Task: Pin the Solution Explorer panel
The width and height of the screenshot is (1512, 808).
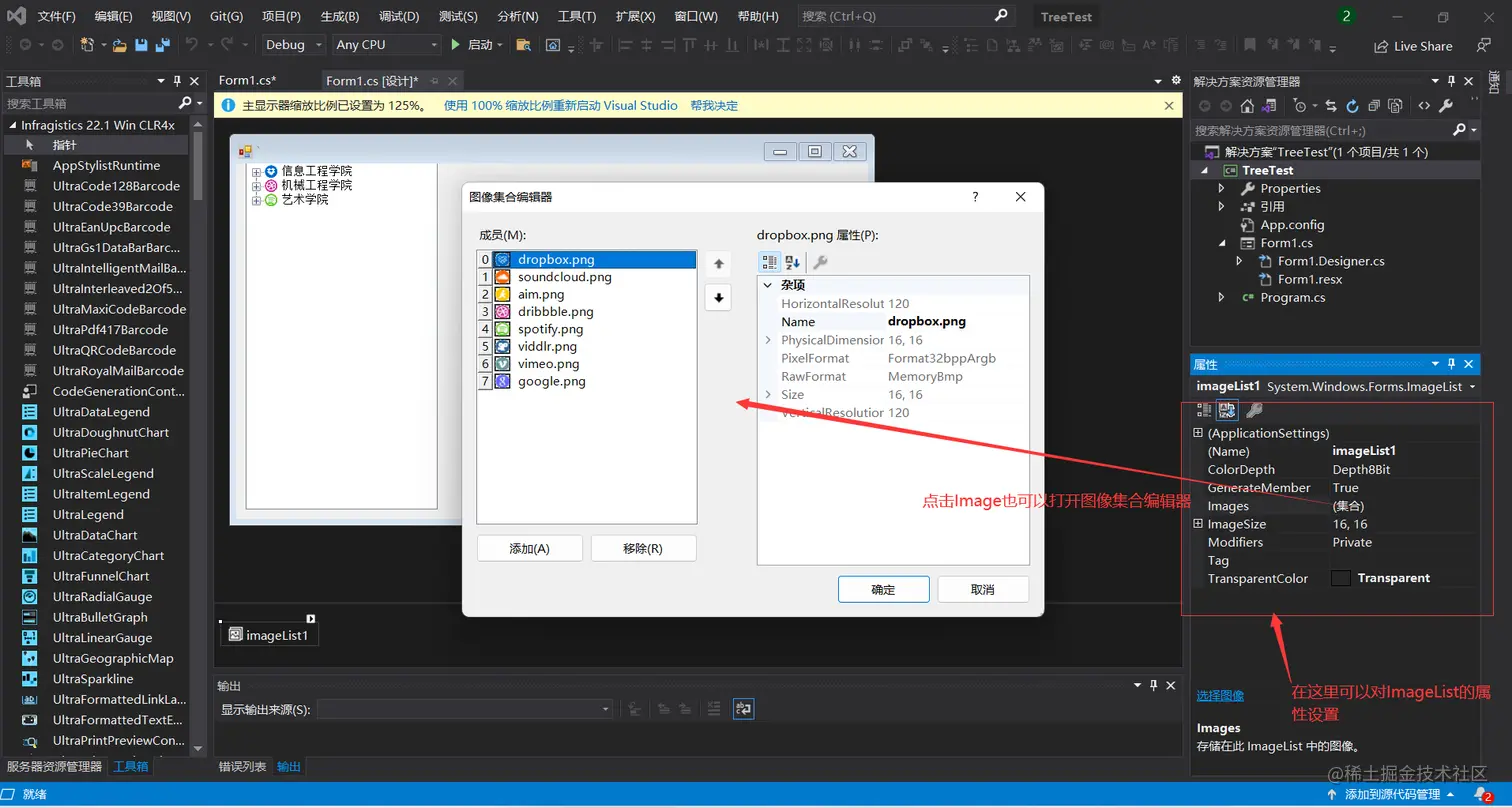Action: (x=1451, y=81)
